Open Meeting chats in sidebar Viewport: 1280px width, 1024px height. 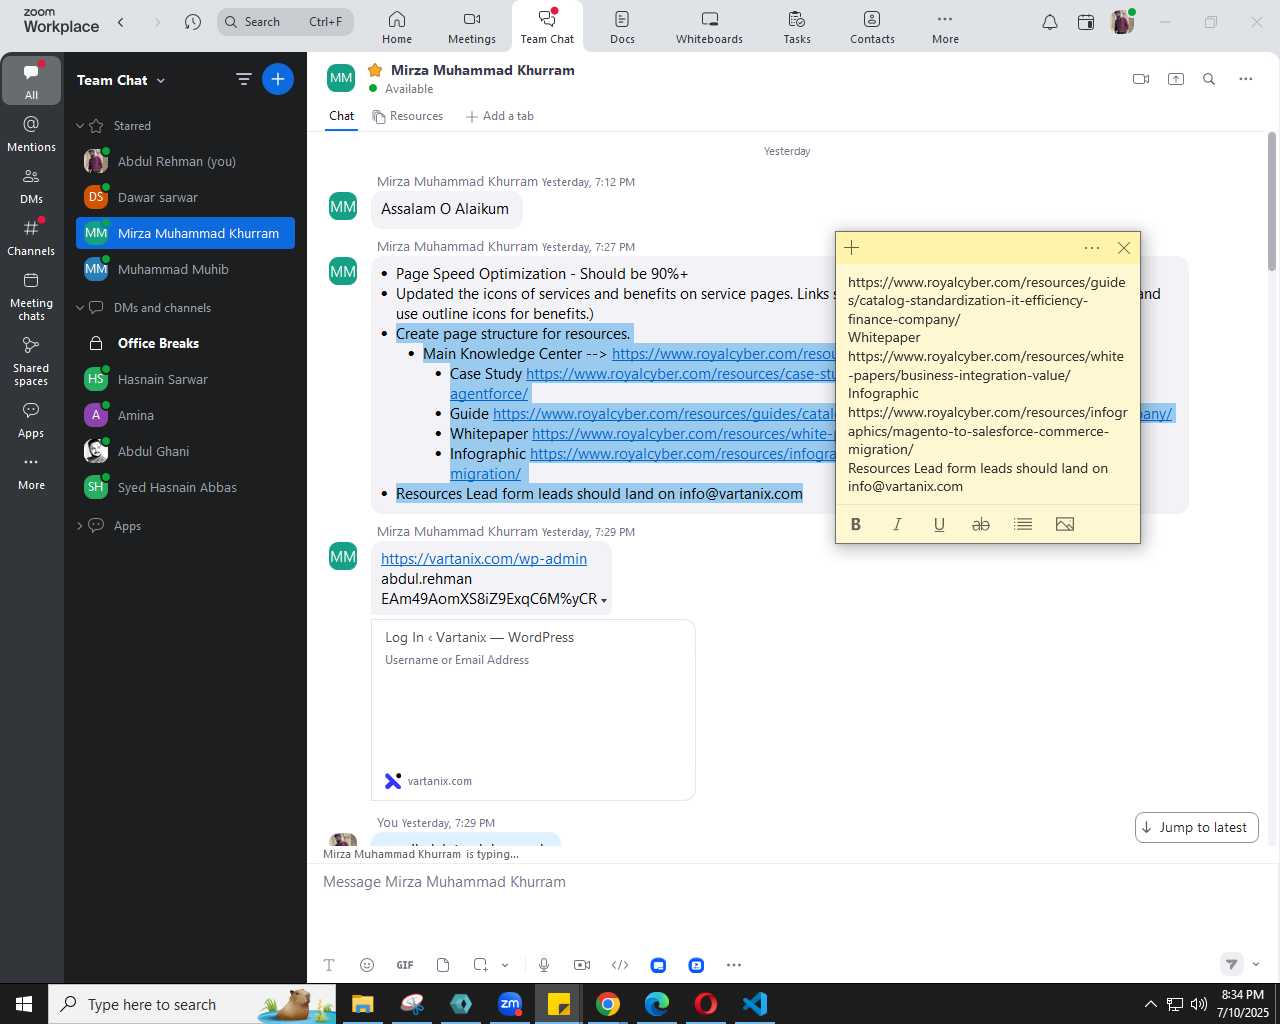[31, 297]
